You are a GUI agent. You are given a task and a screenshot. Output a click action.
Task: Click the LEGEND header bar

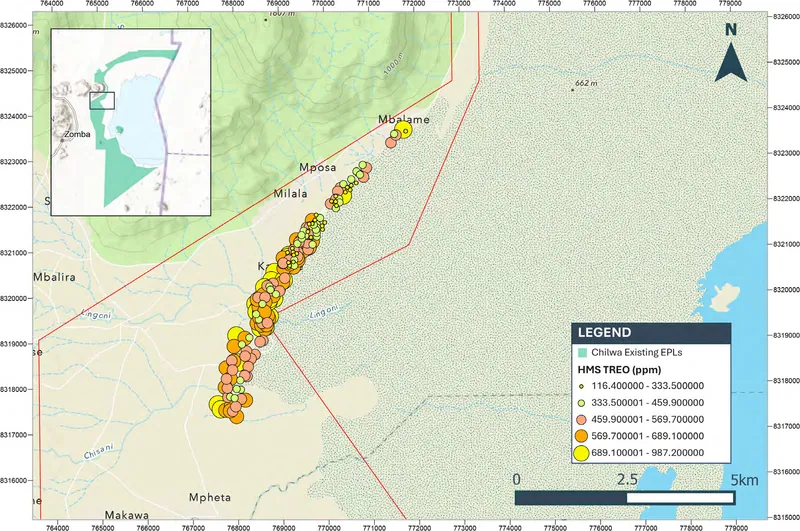pyautogui.click(x=651, y=333)
